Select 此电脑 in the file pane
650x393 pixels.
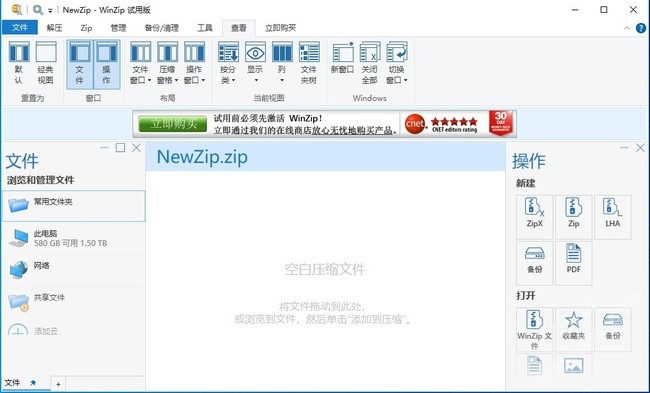click(73, 238)
